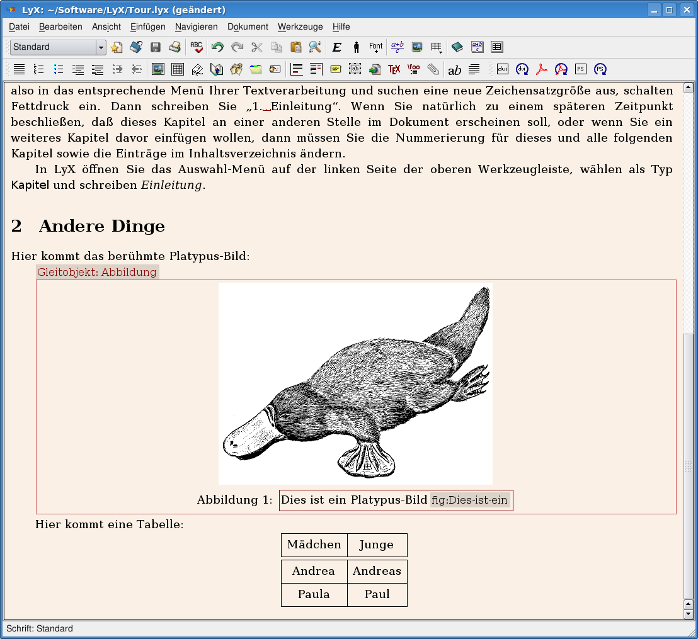Toggle the table toolbar icon
The image size is (698, 639).
click(497, 47)
